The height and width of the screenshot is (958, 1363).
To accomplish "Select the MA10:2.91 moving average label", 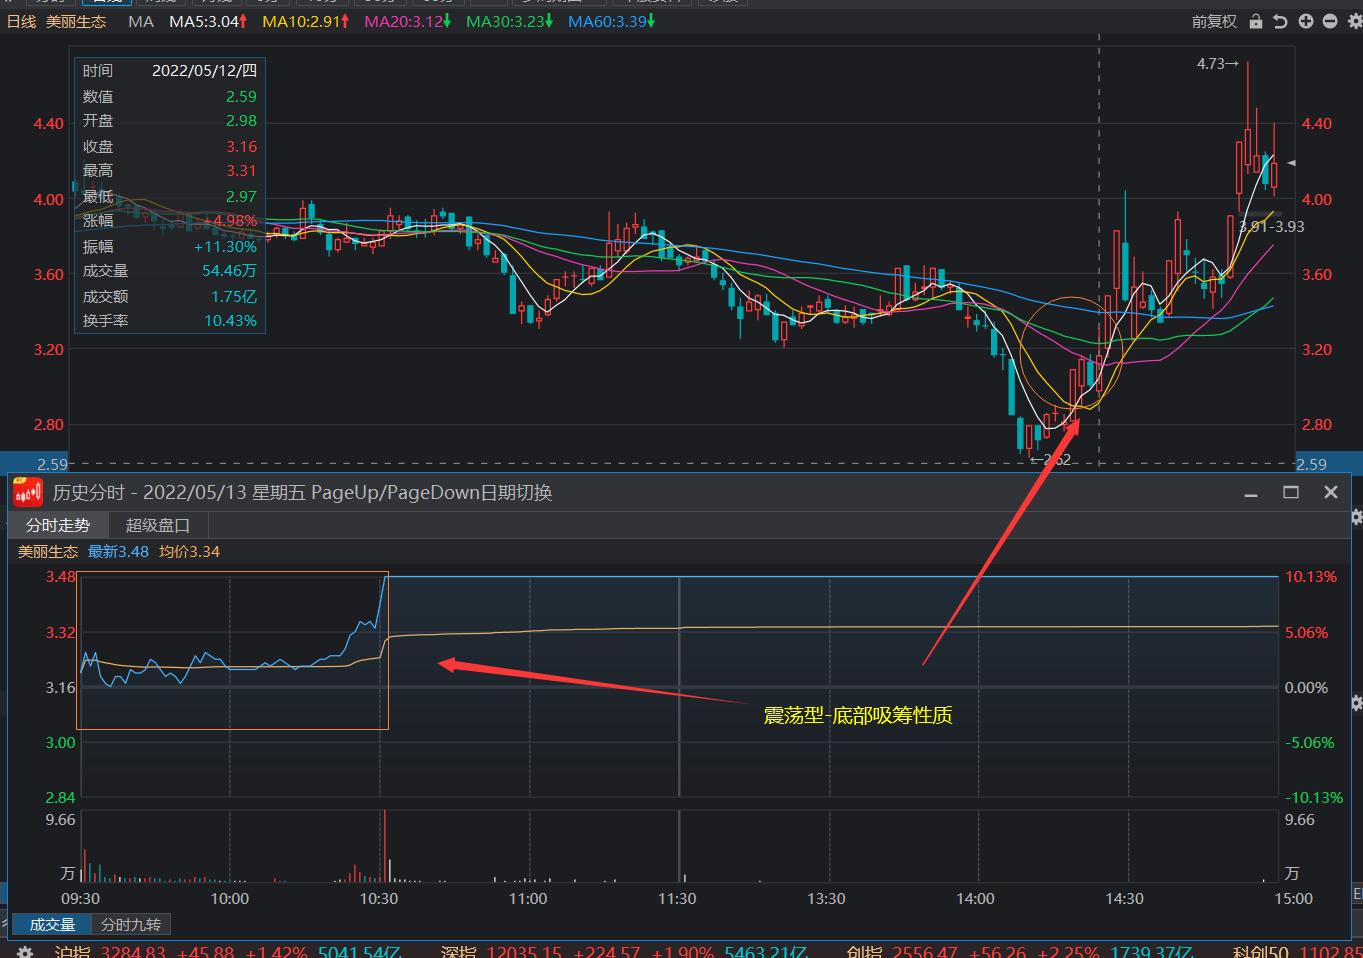I will [x=306, y=21].
